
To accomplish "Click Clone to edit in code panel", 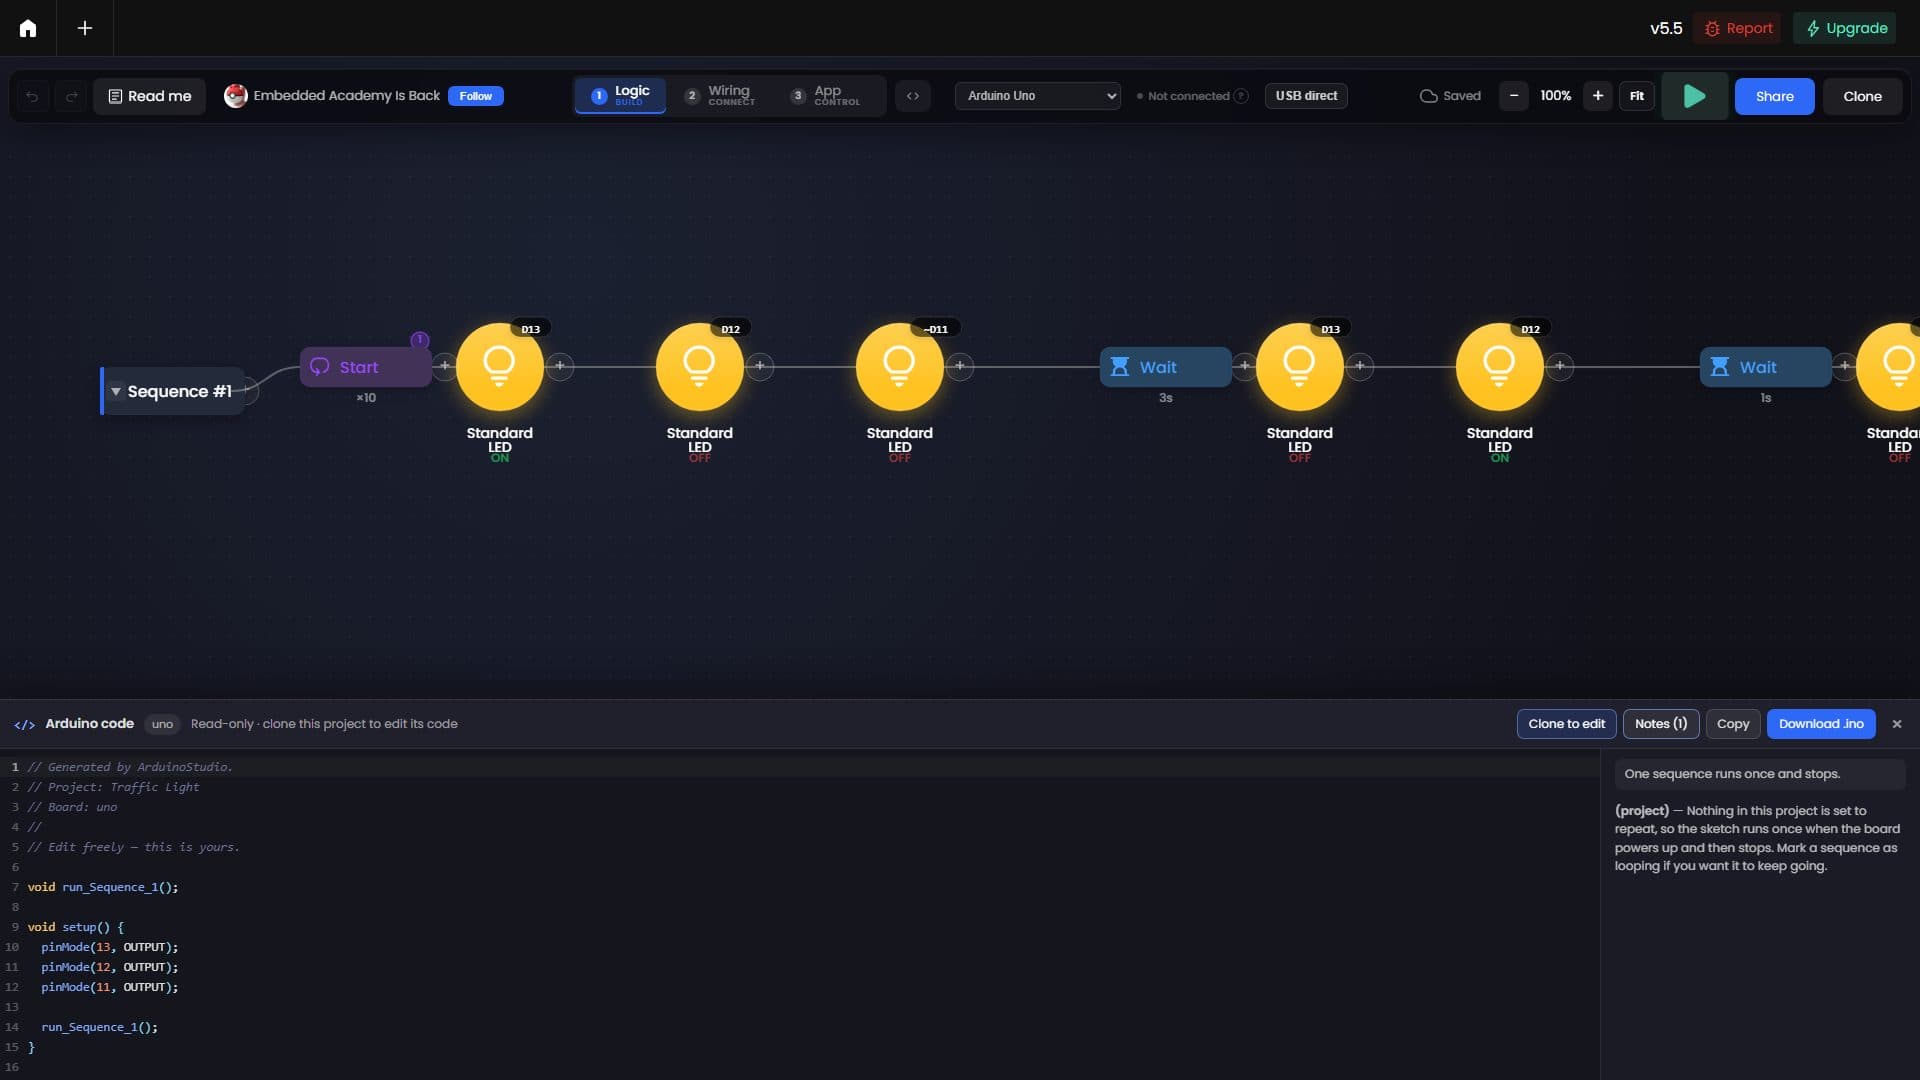I will 1566,724.
